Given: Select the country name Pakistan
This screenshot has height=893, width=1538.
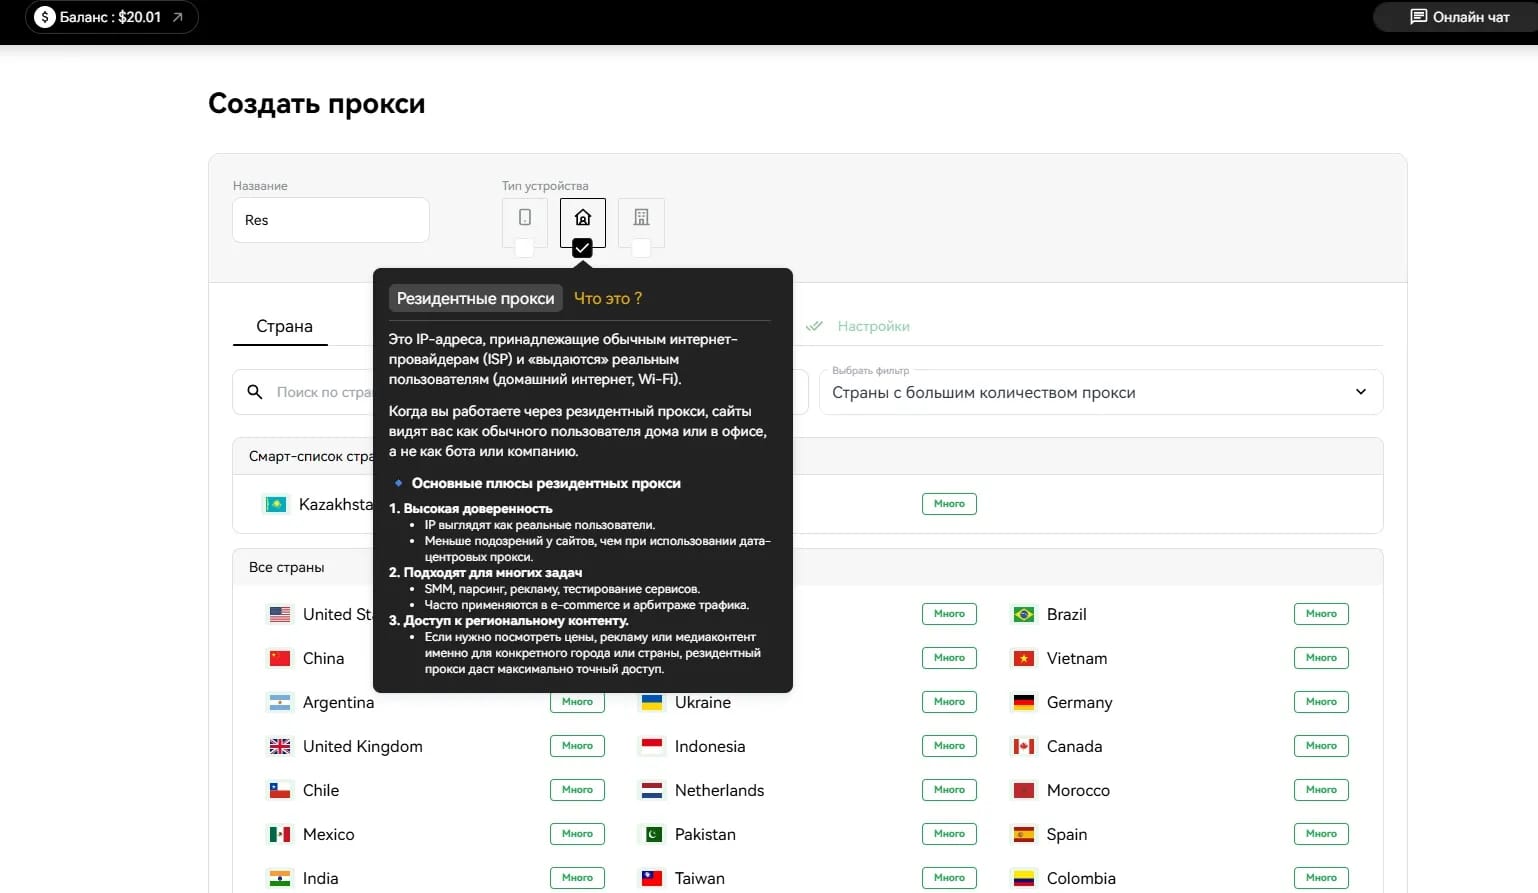Looking at the screenshot, I should click(705, 834).
